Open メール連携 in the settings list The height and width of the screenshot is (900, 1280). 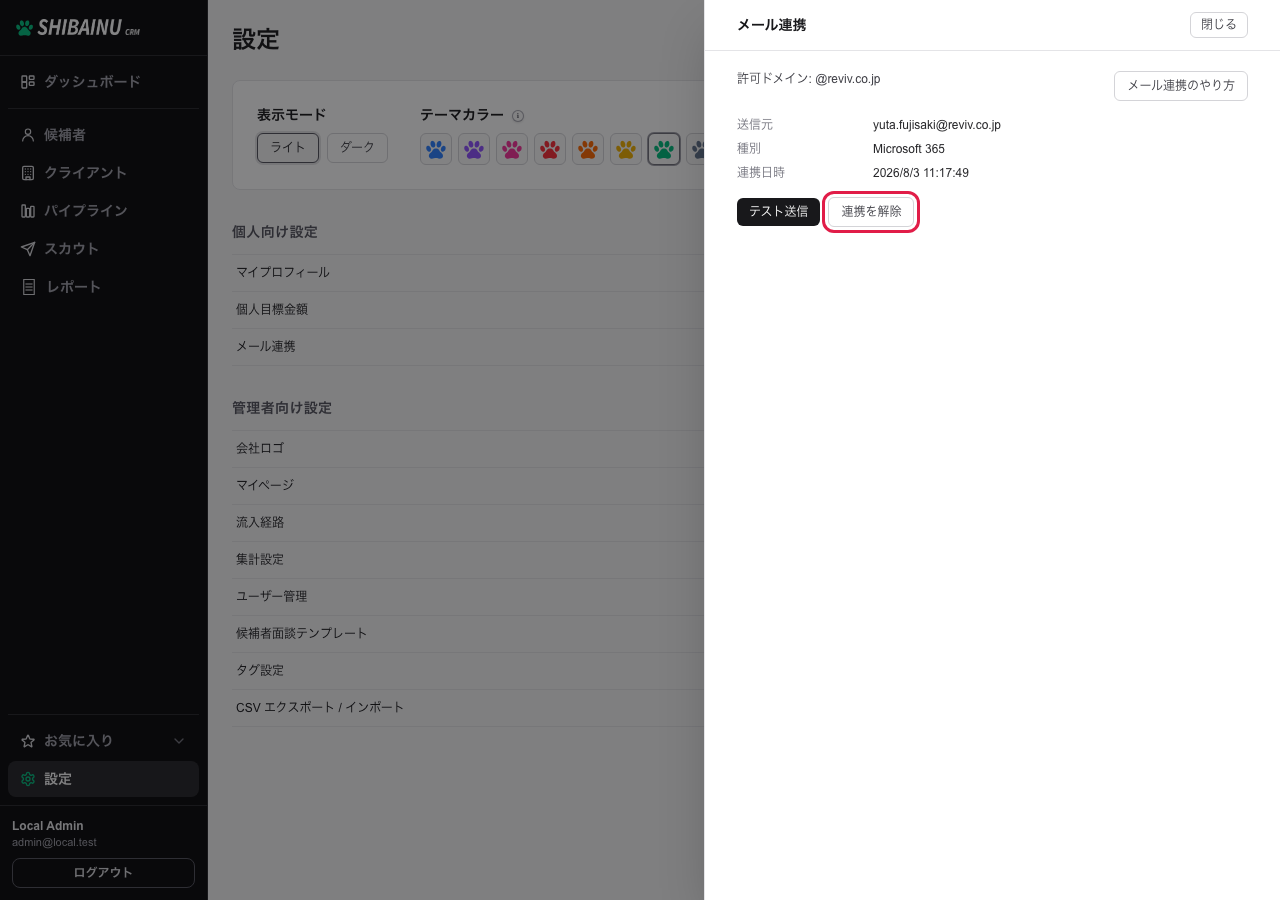(468, 347)
